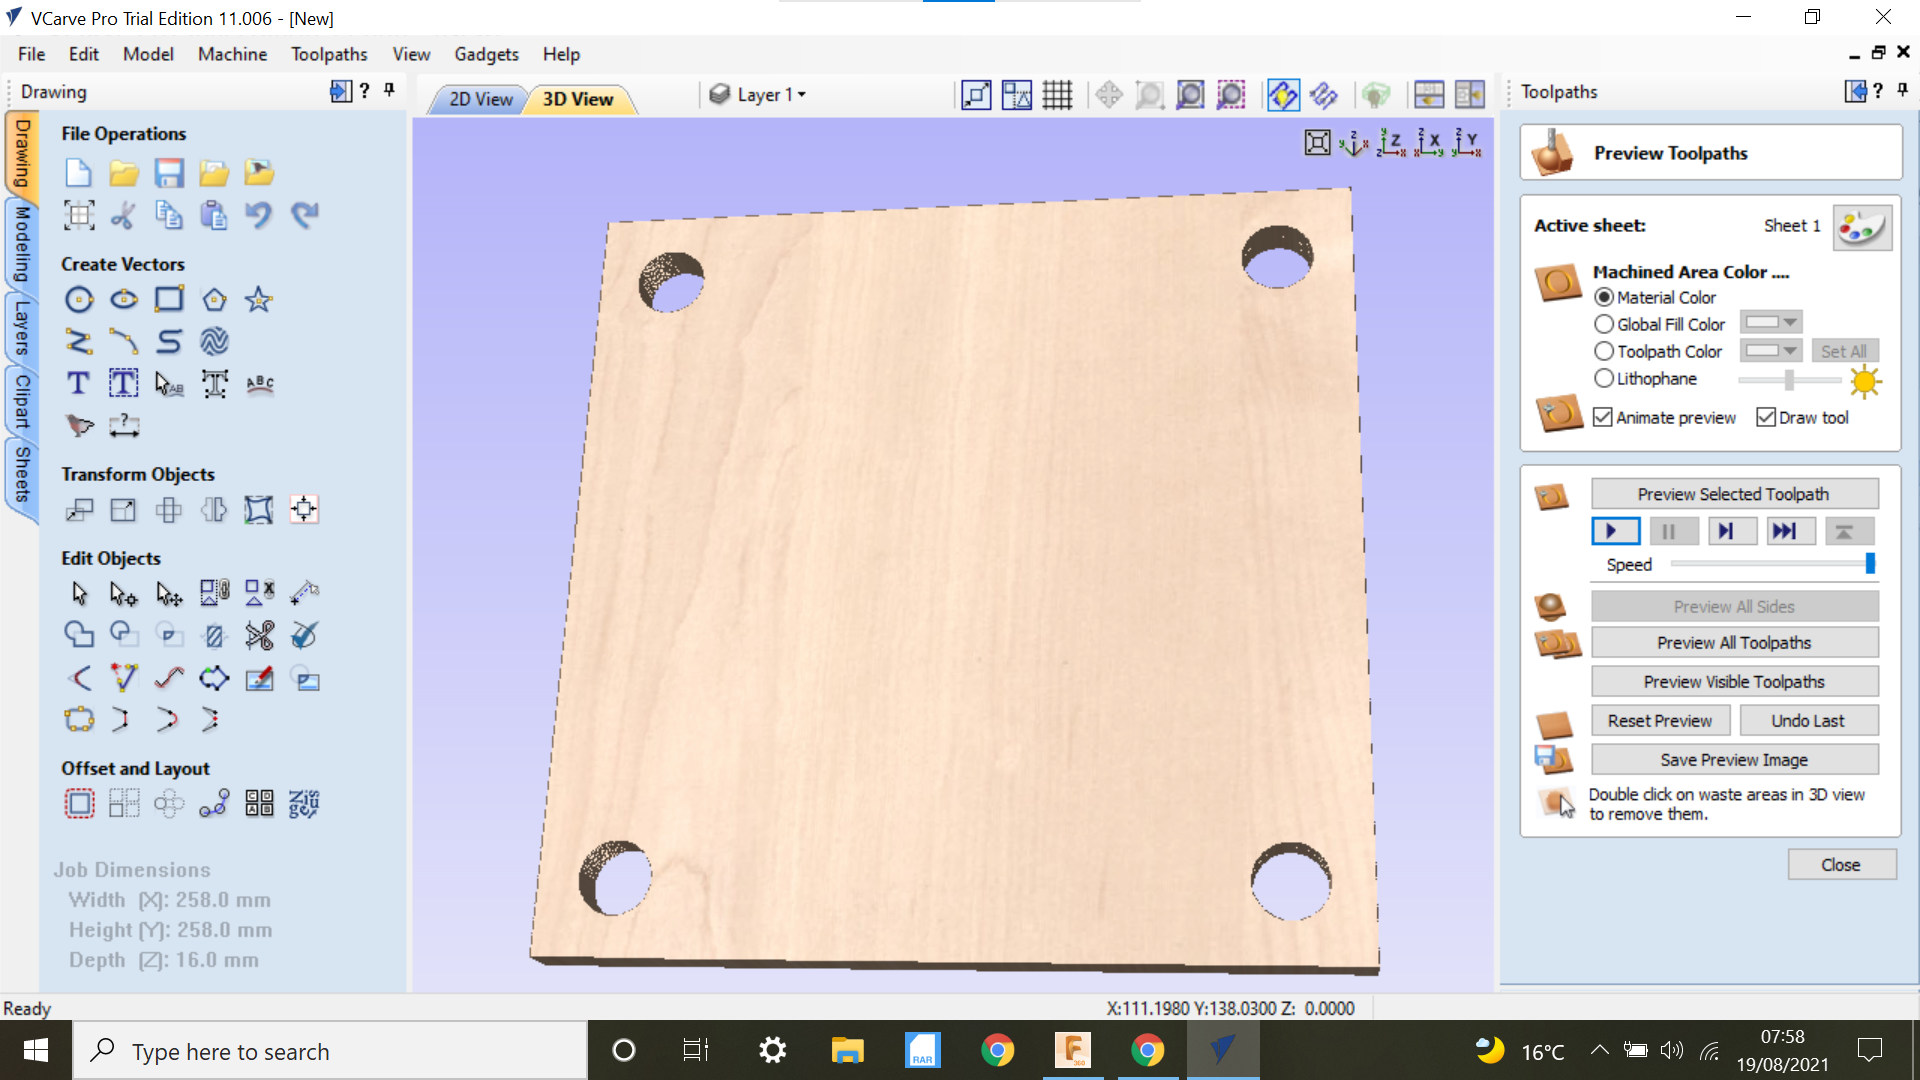
Task: Switch to the 2D View tab
Action: (x=480, y=99)
